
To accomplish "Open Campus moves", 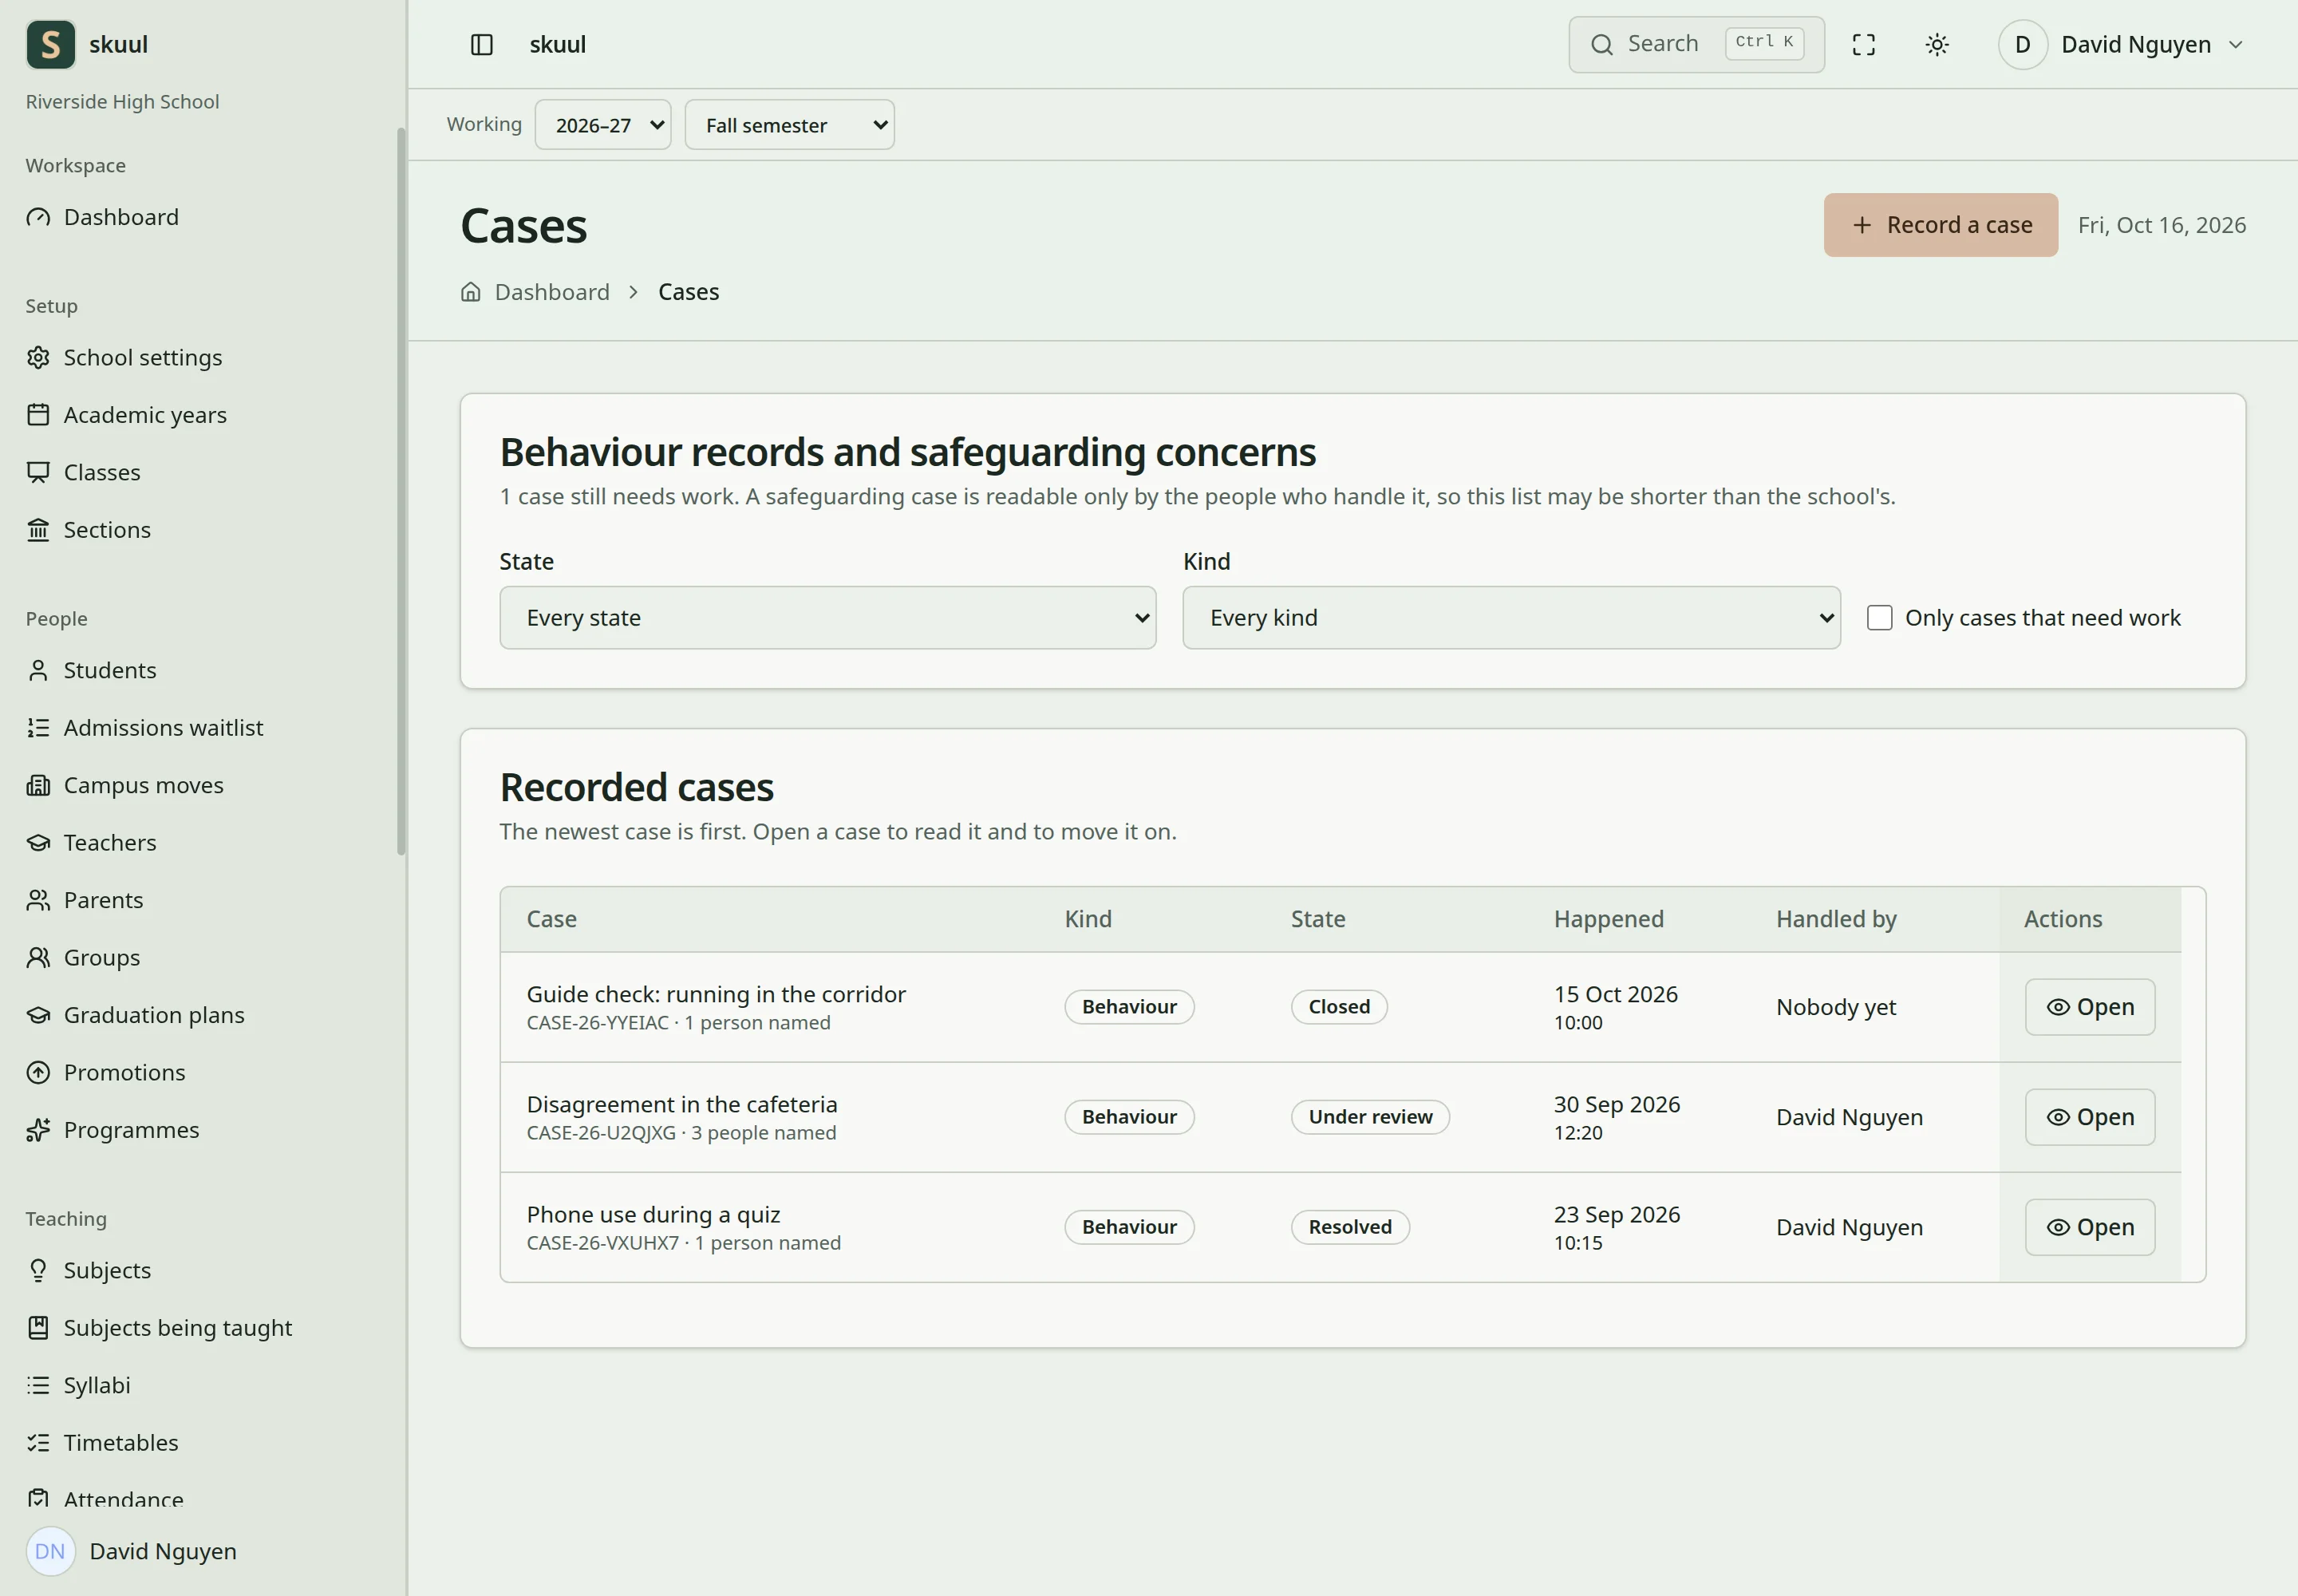I will point(125,785).
